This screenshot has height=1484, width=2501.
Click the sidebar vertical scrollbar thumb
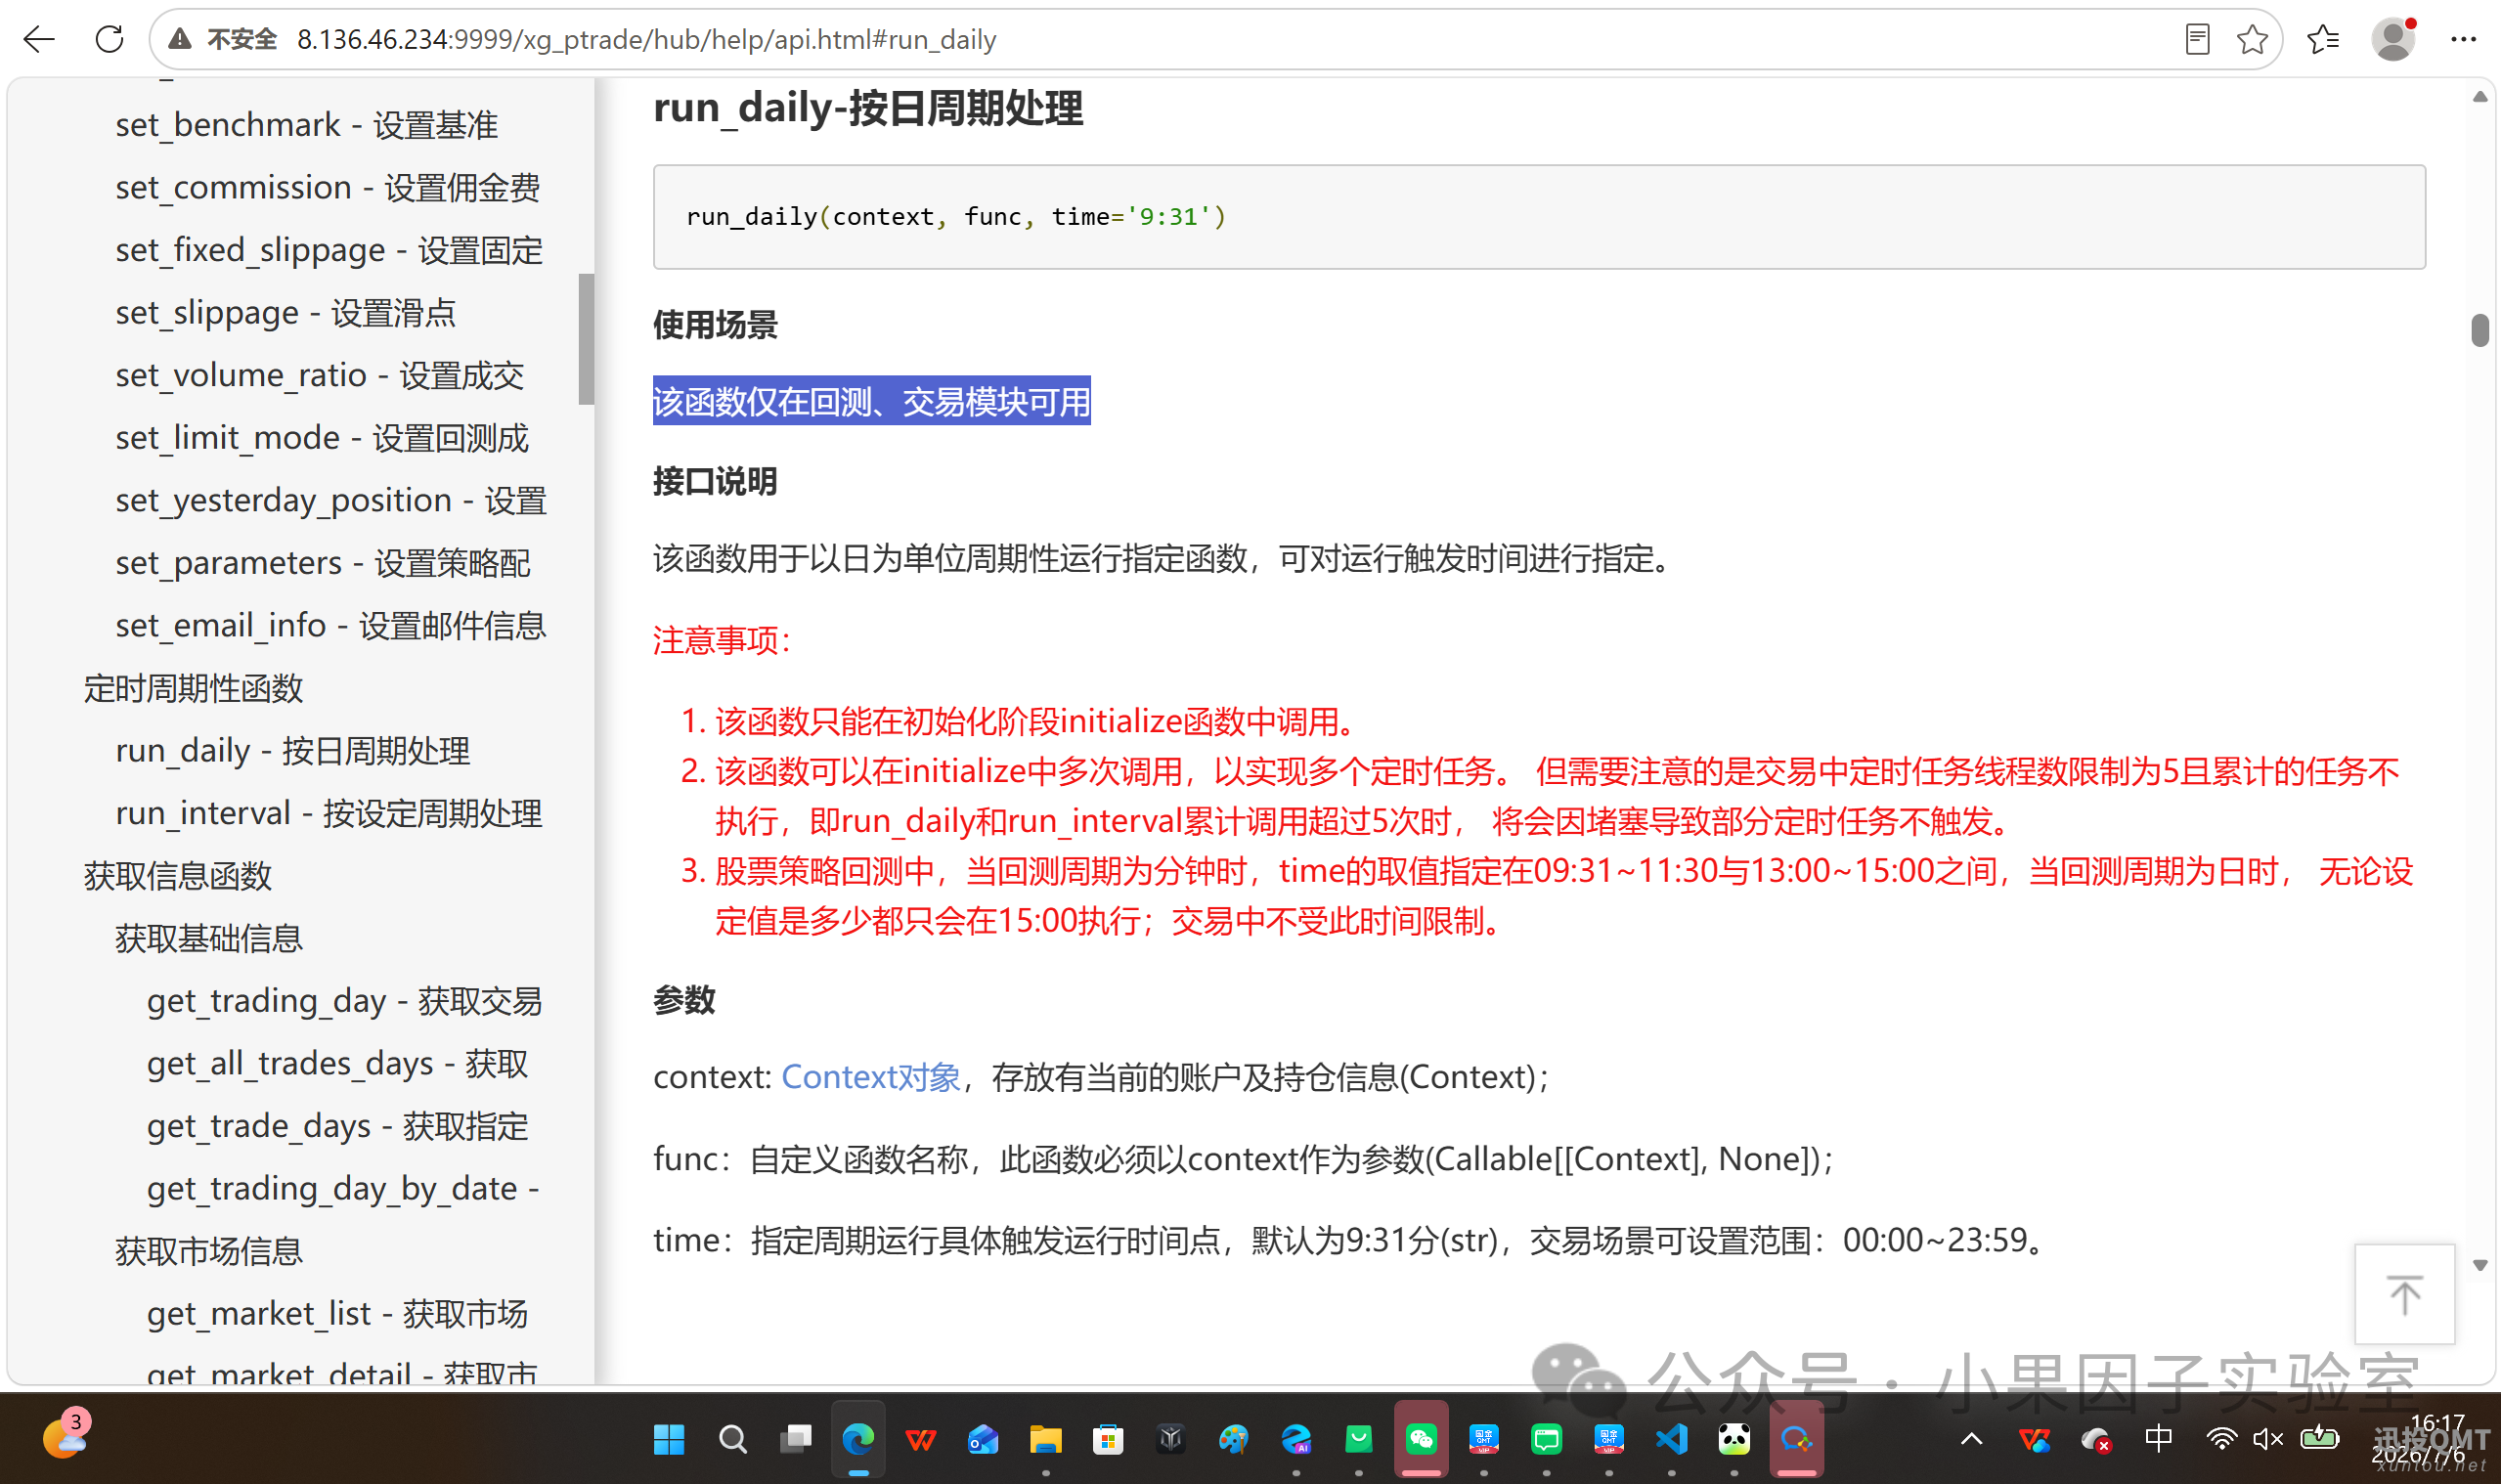(x=586, y=340)
